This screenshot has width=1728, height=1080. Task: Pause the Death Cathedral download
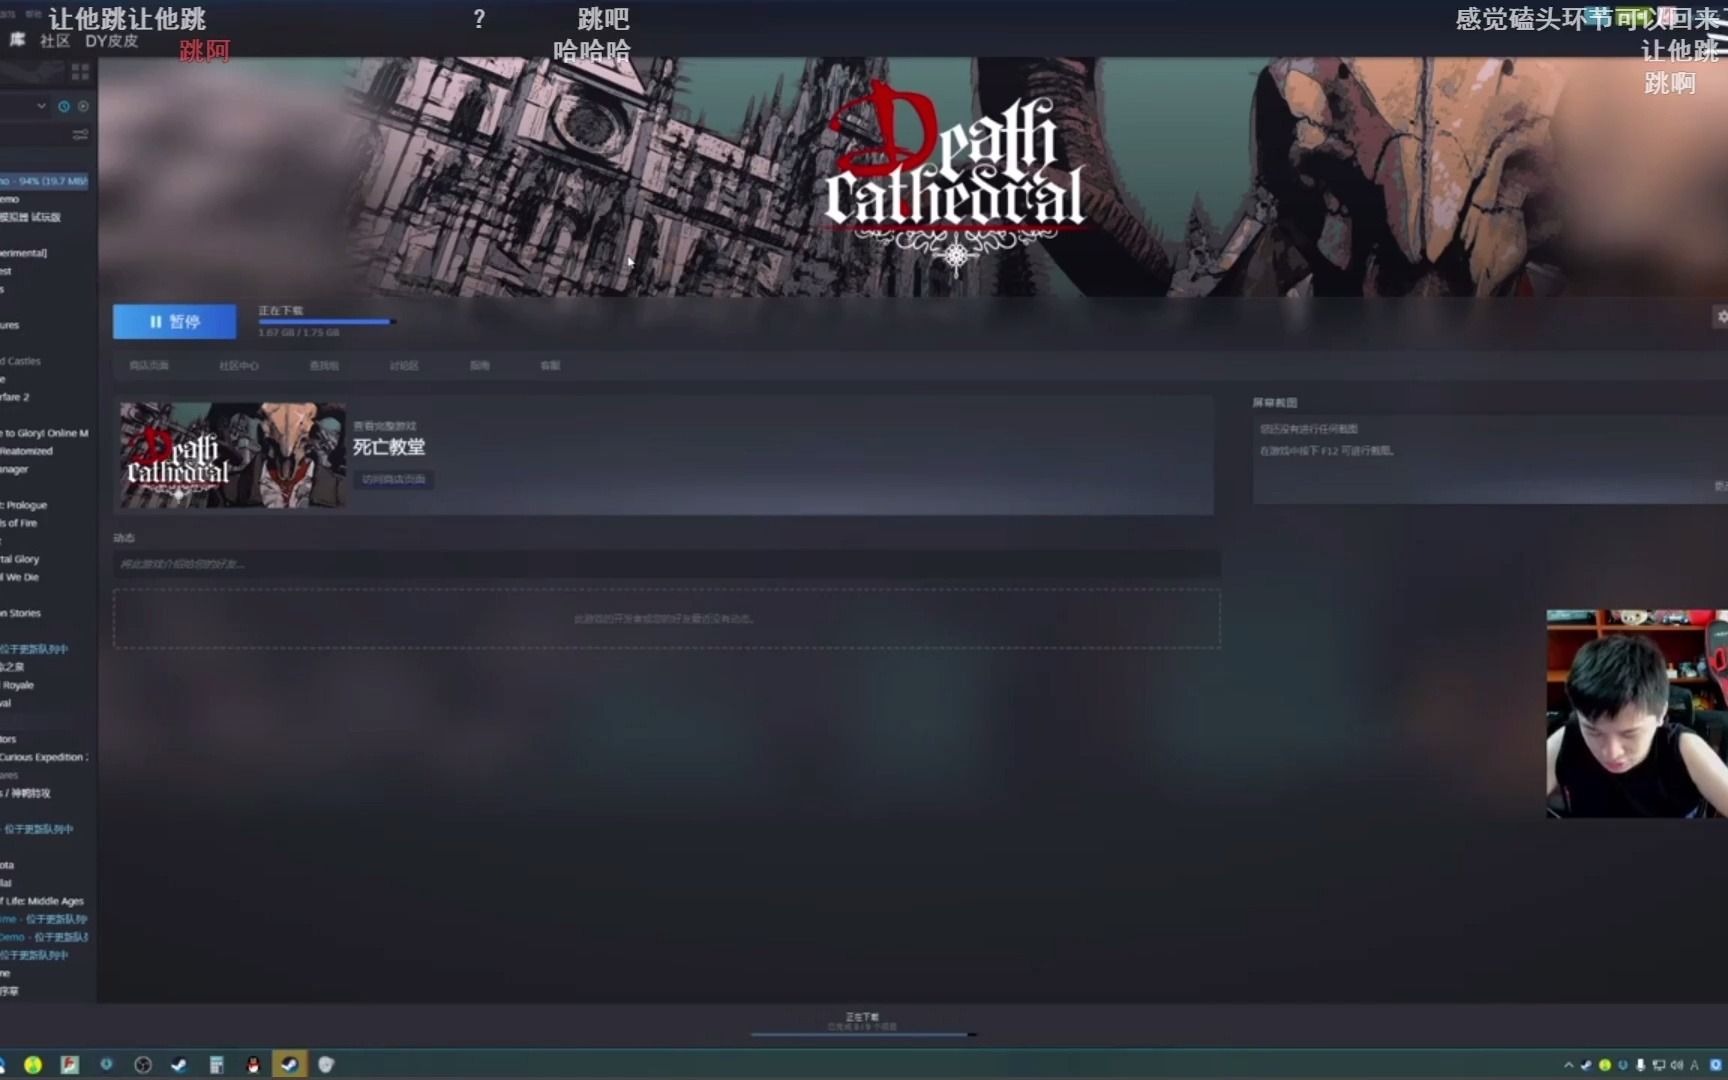click(174, 321)
